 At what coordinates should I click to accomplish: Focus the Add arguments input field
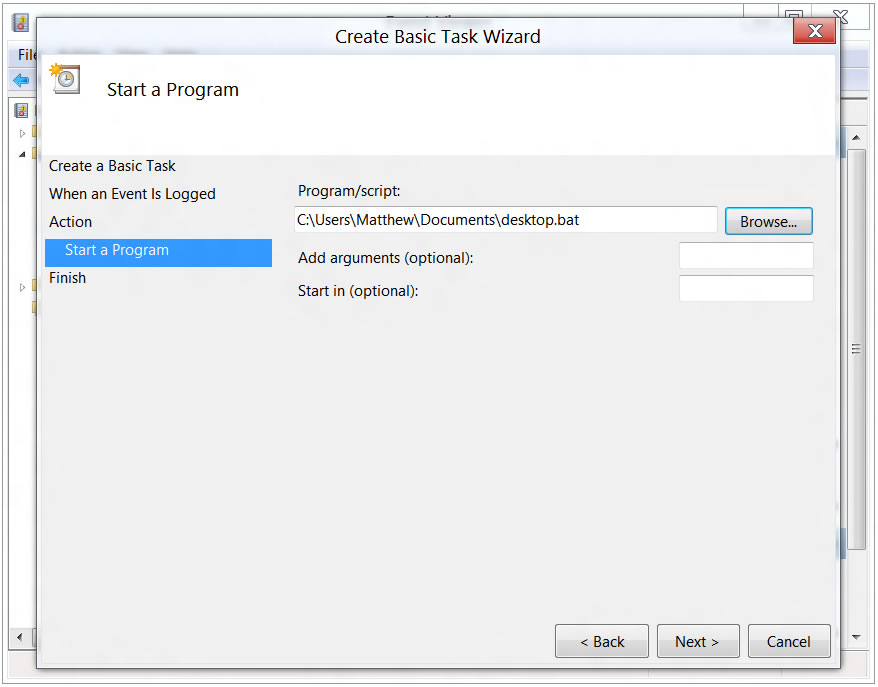click(x=746, y=256)
